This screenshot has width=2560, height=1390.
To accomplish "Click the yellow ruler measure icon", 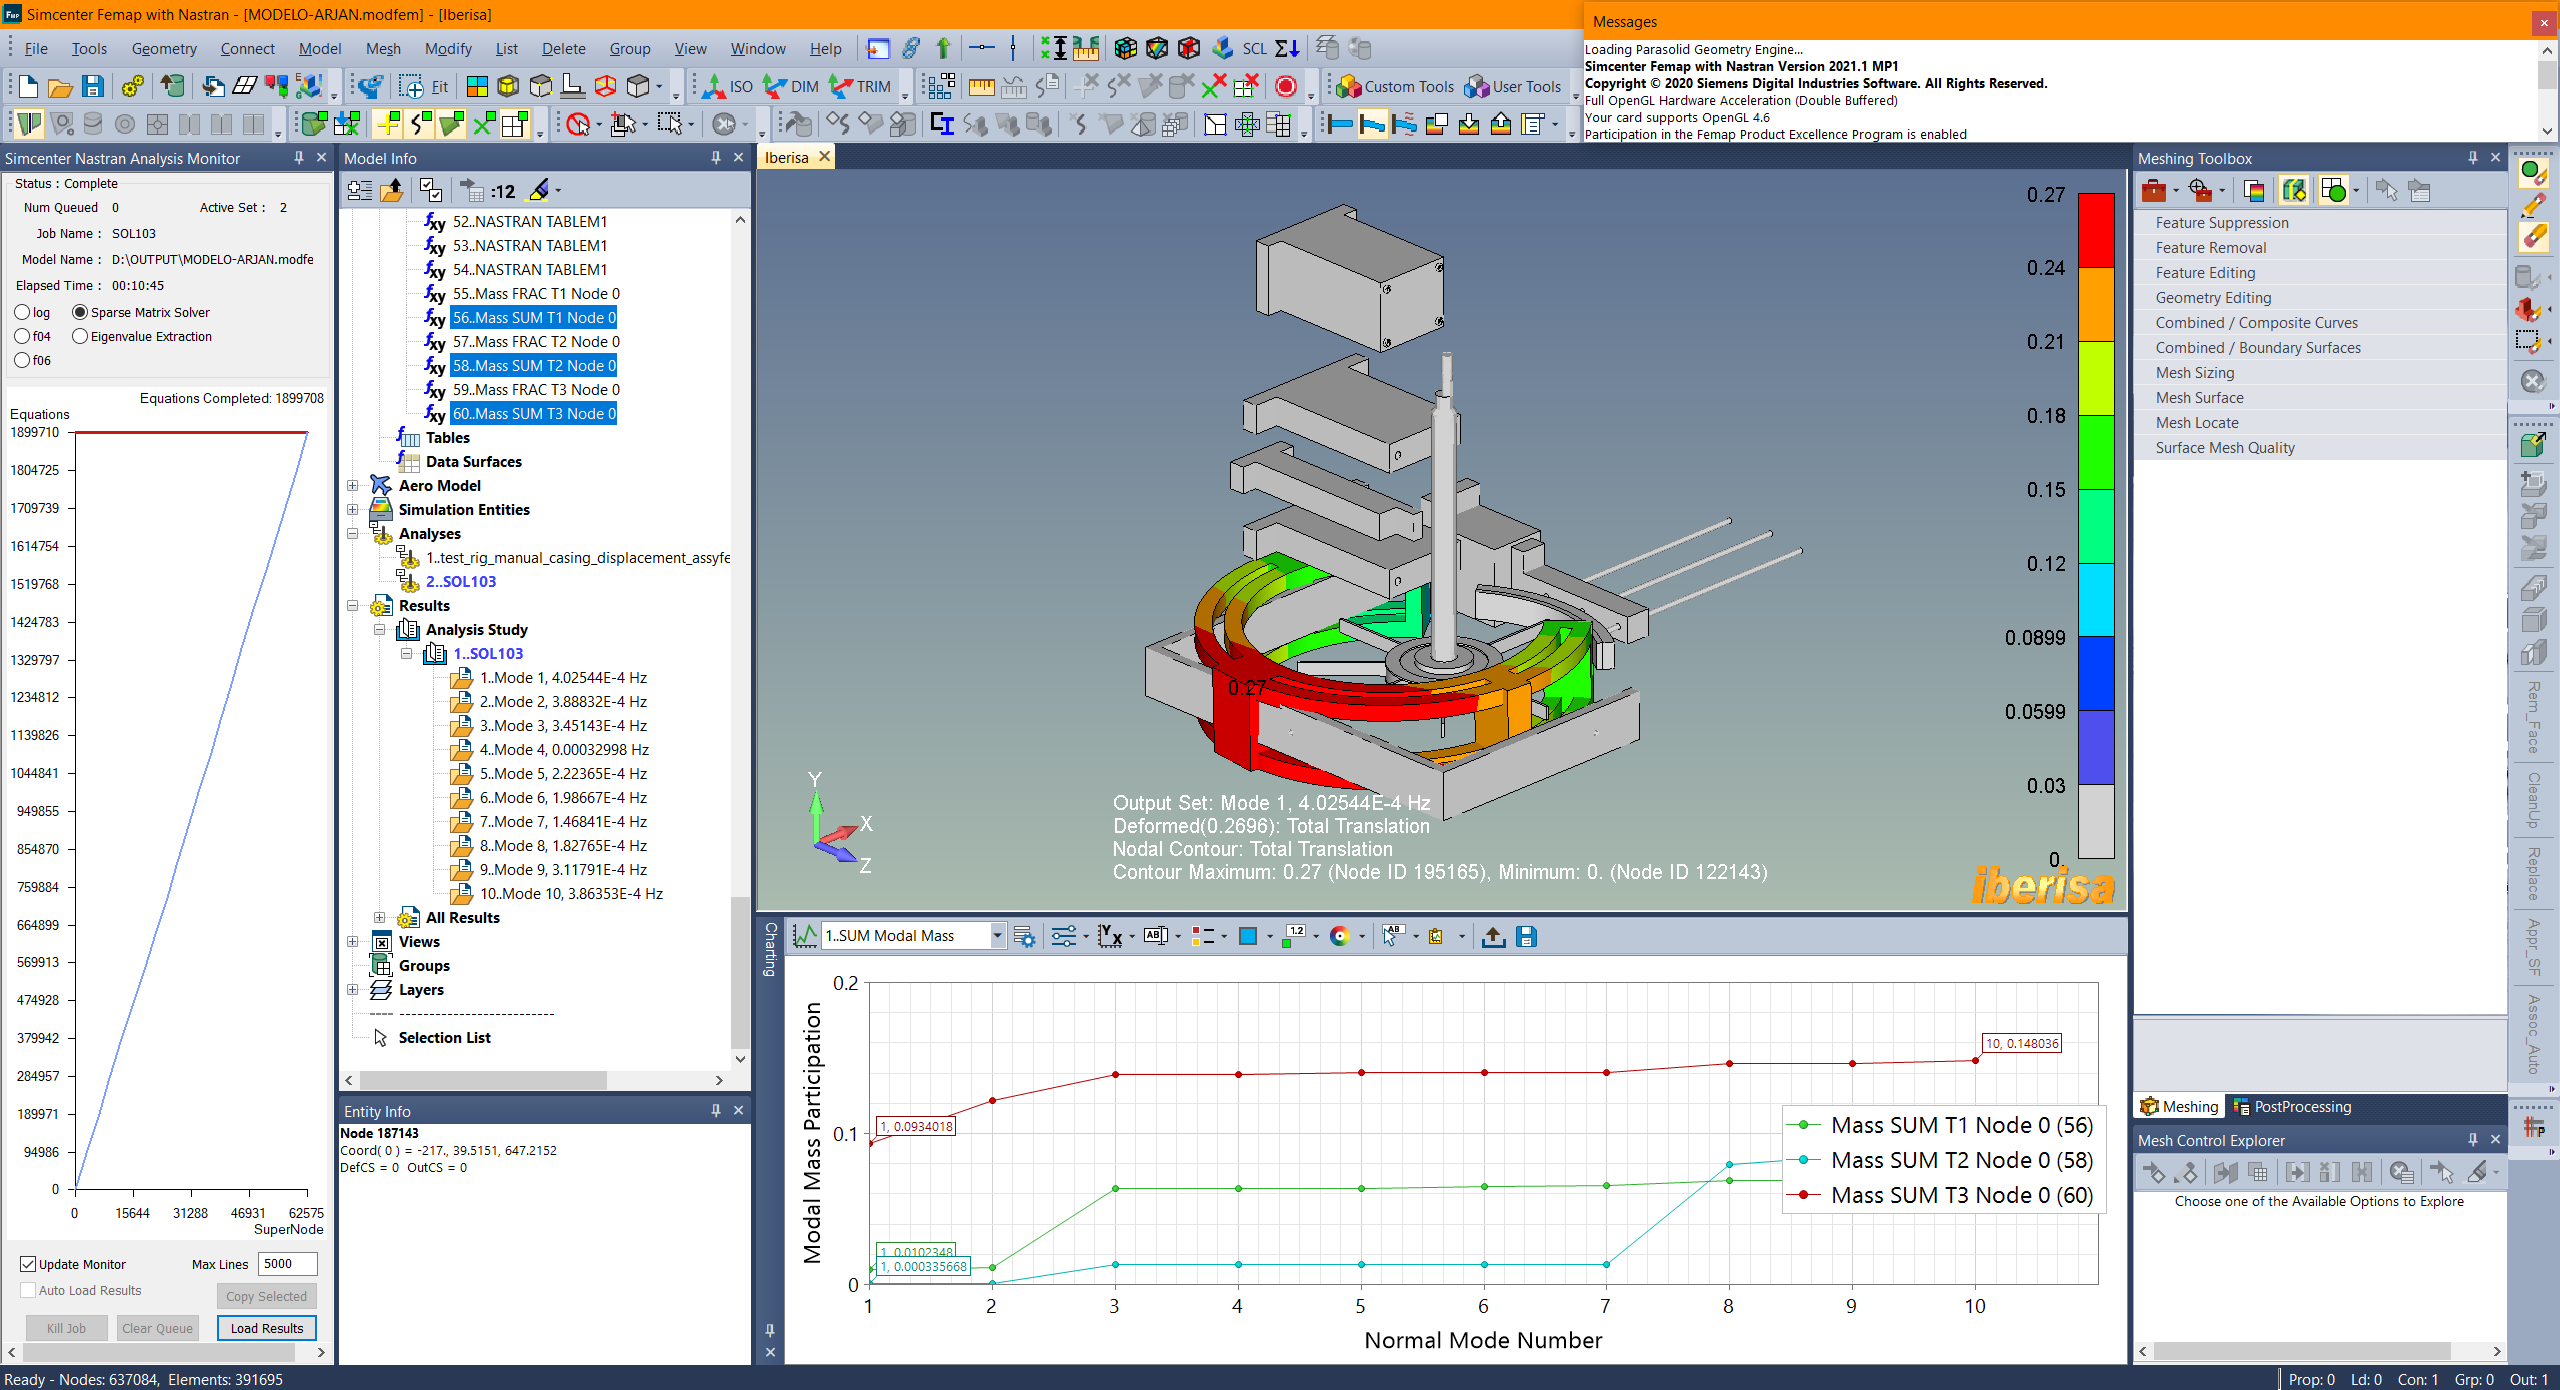I will coord(981,87).
